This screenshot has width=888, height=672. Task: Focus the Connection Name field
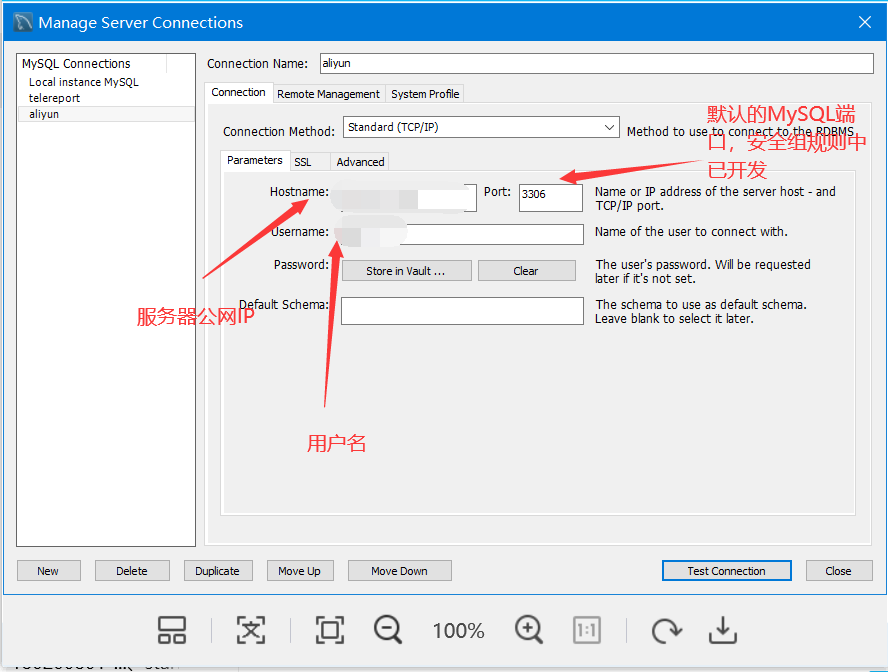click(596, 63)
